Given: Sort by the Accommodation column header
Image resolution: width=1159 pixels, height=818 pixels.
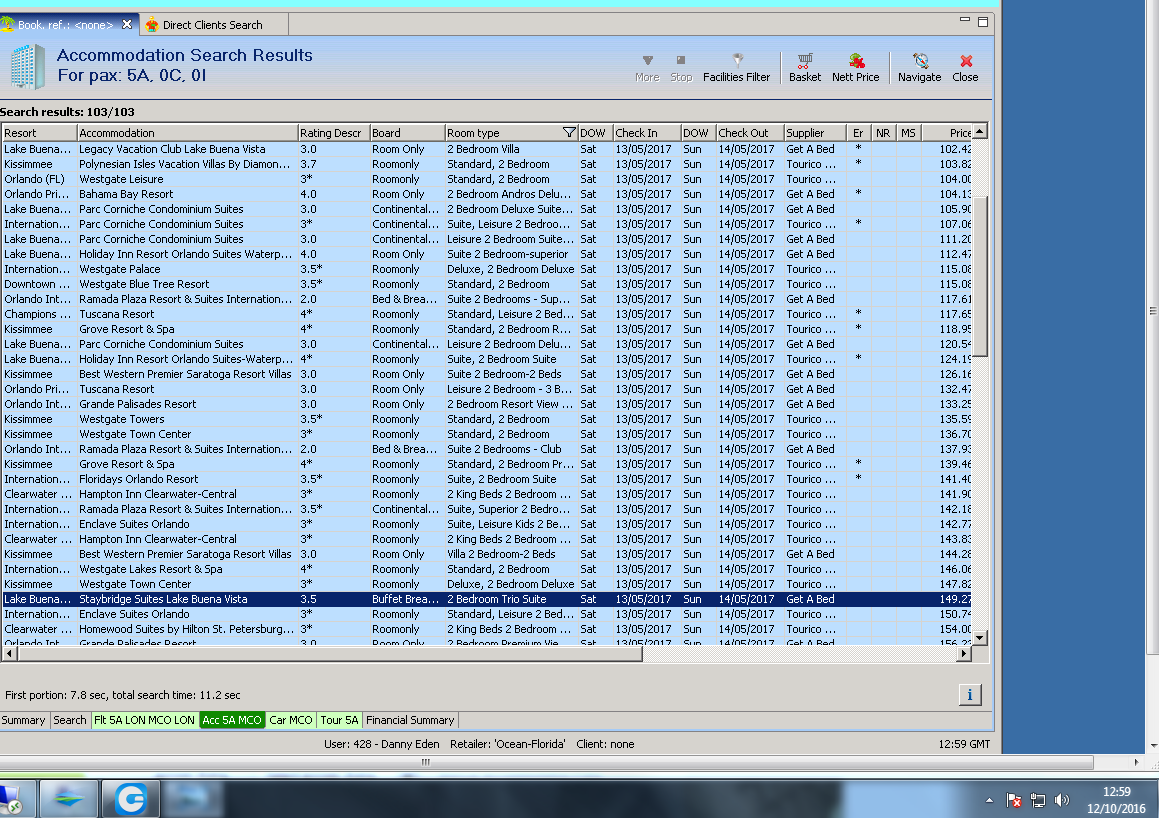Looking at the screenshot, I should click(186, 133).
